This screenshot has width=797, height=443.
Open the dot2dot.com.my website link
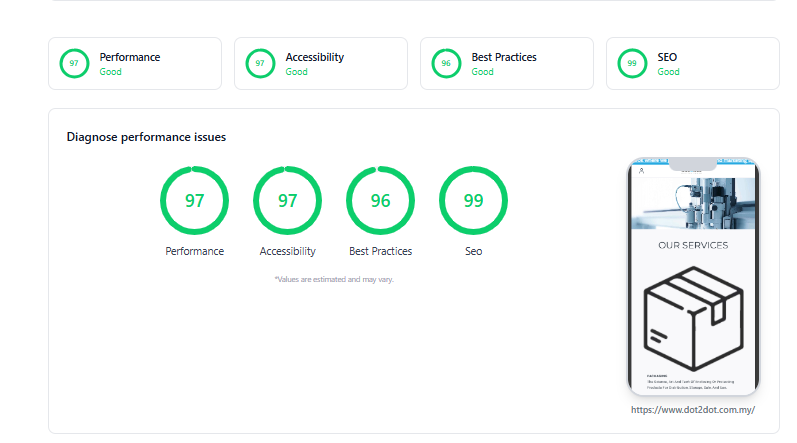(693, 409)
